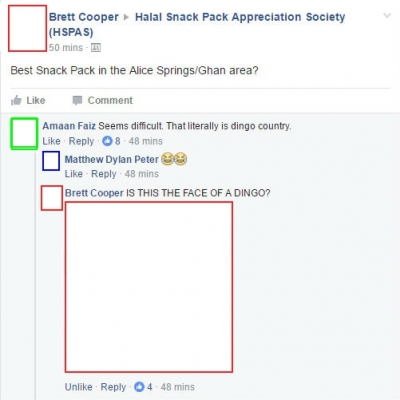Open Brett Cooper's name in the post header

pos(84,17)
